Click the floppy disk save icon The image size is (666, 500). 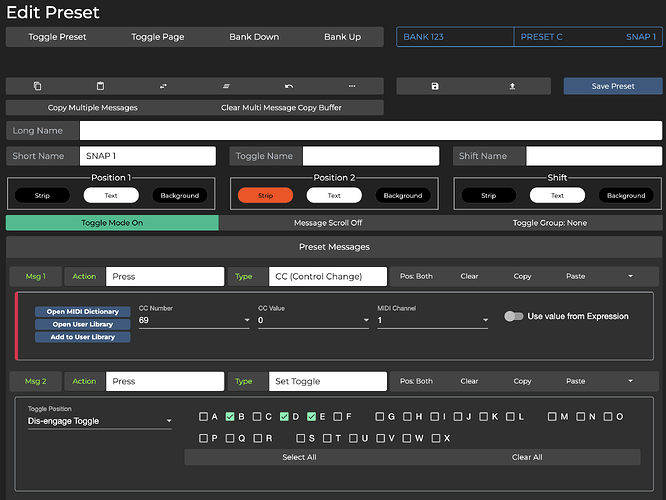coord(435,86)
